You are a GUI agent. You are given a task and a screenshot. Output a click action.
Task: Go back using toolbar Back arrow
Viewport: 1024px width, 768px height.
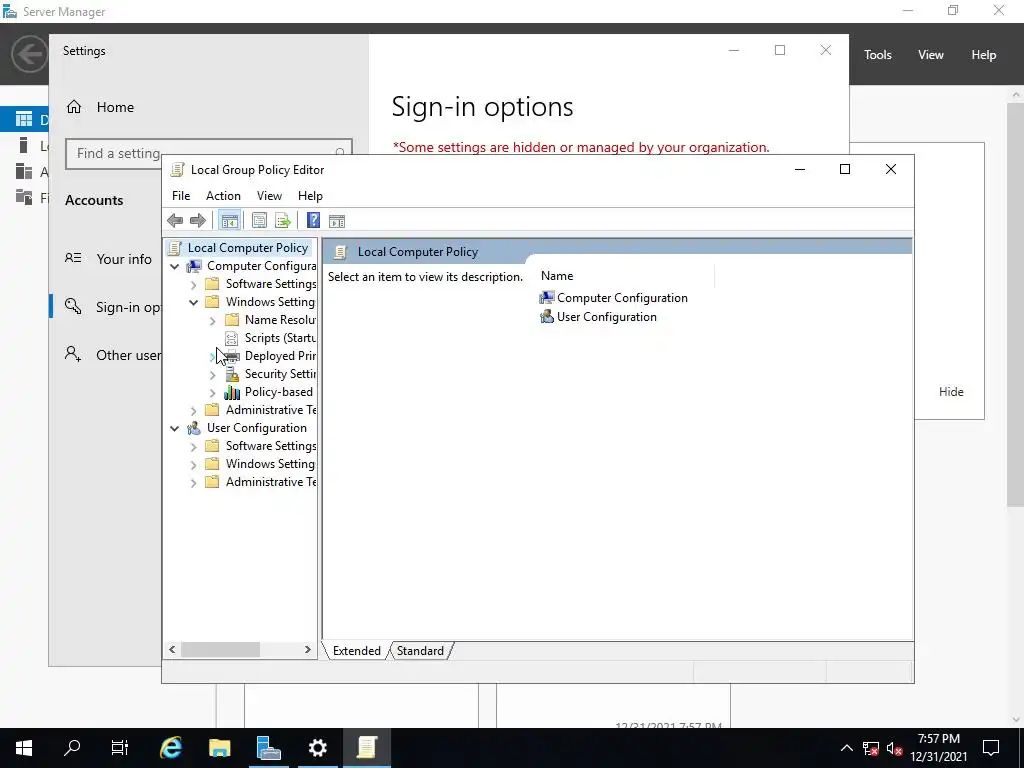[175, 221]
